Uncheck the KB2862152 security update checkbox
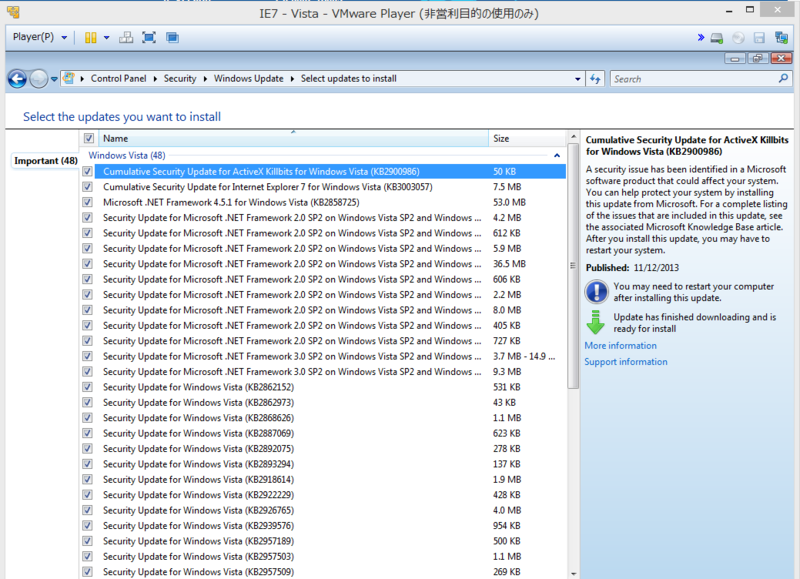The width and height of the screenshot is (800, 579). (87, 387)
